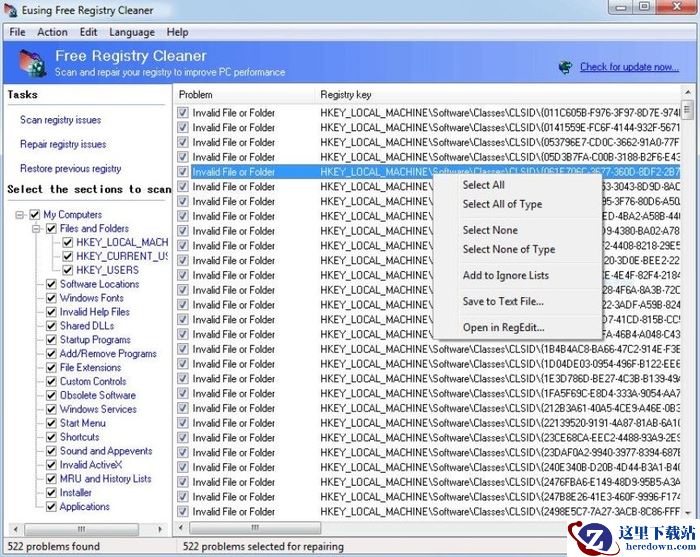Toggle the My Computers checkbox
This screenshot has height=557, width=700.
(35, 215)
